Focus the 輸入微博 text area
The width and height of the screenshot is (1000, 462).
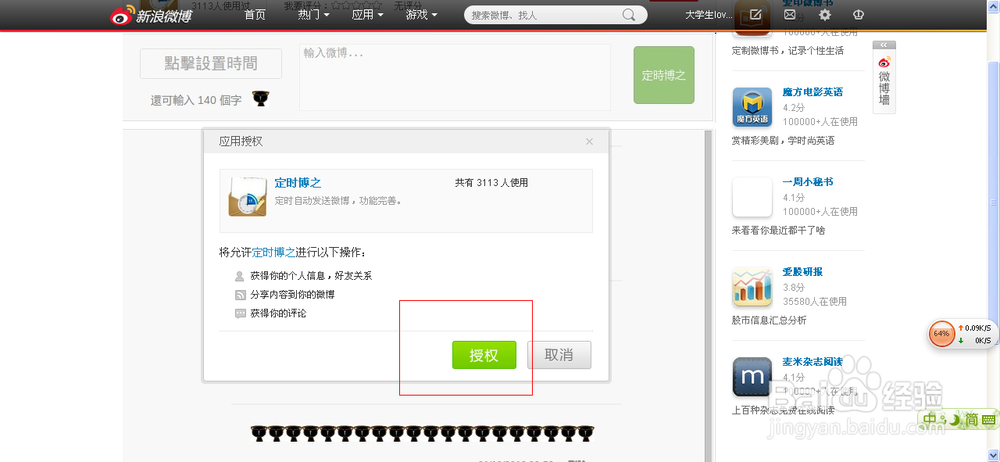tap(455, 77)
